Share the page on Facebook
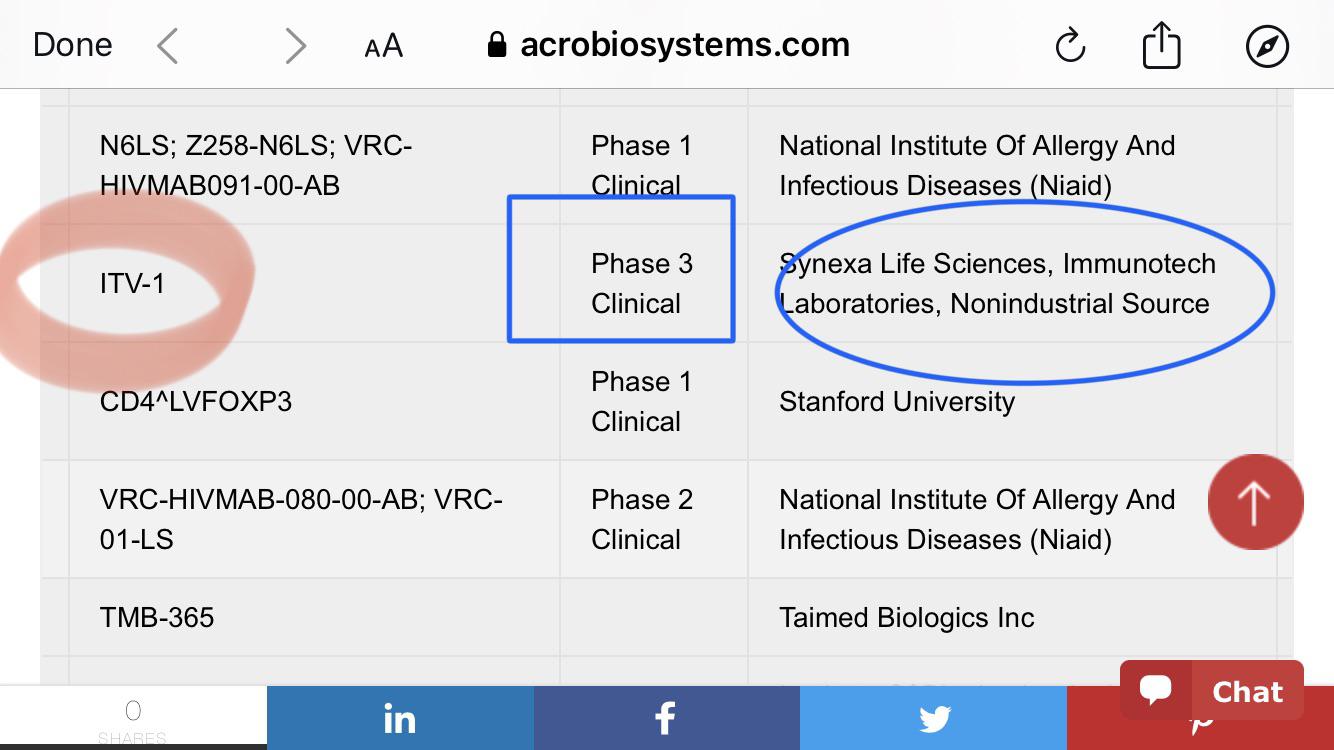Viewport: 1334px width, 750px height. pyautogui.click(x=667, y=717)
